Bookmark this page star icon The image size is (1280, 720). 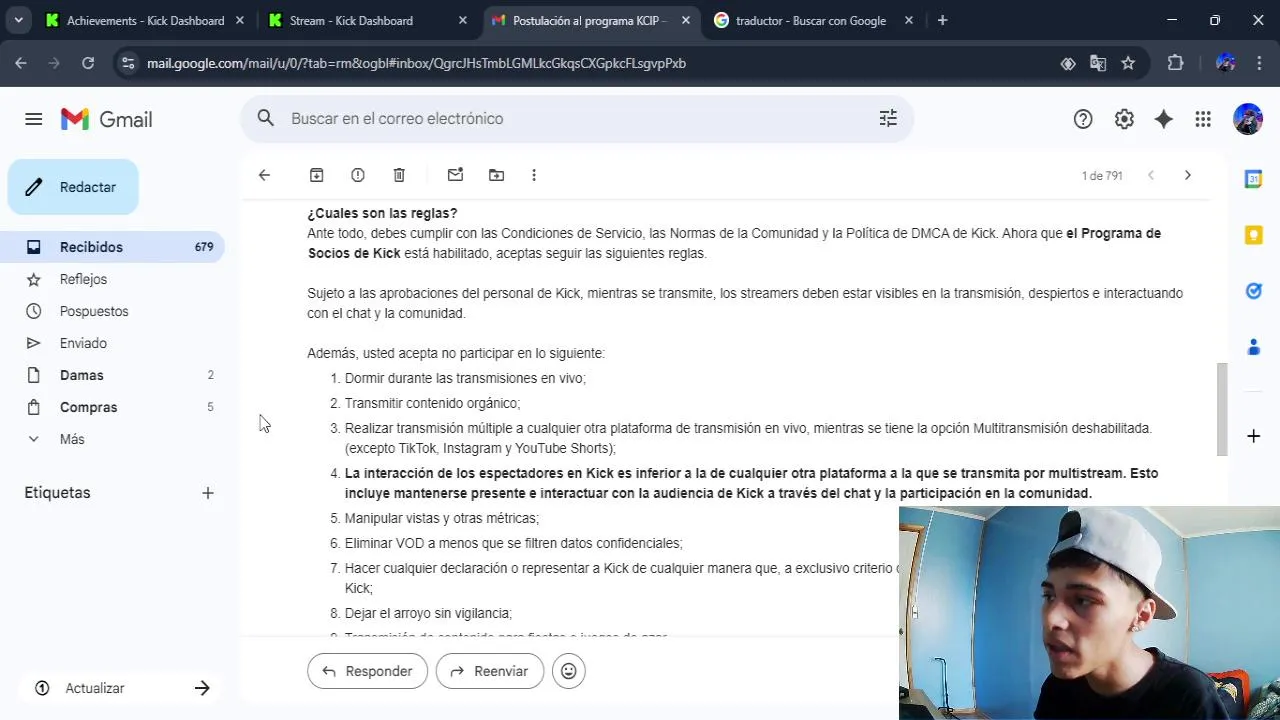[x=1128, y=63]
